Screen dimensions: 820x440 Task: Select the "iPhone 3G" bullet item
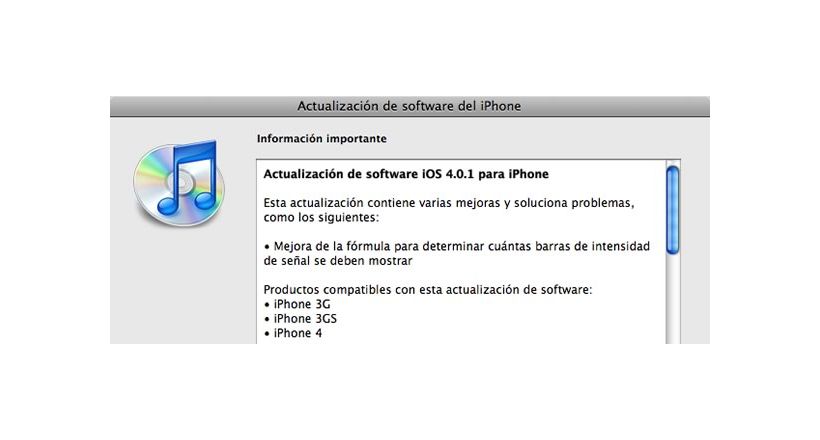[297, 304]
